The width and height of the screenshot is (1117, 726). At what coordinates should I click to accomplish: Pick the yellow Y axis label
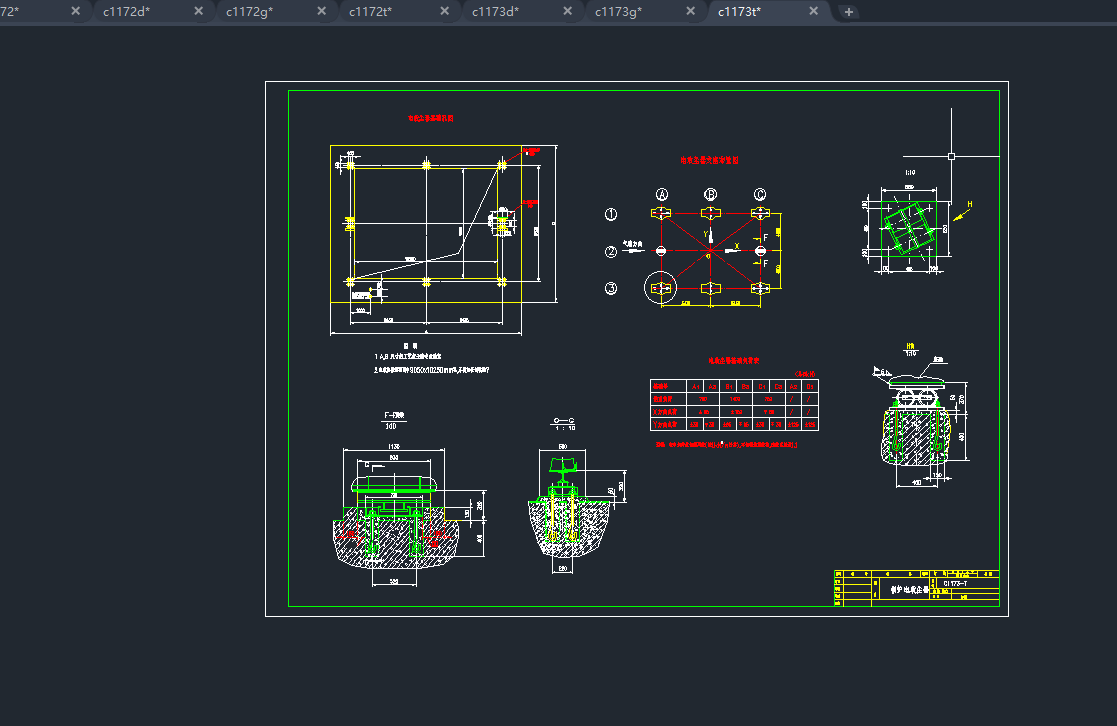tap(705, 234)
